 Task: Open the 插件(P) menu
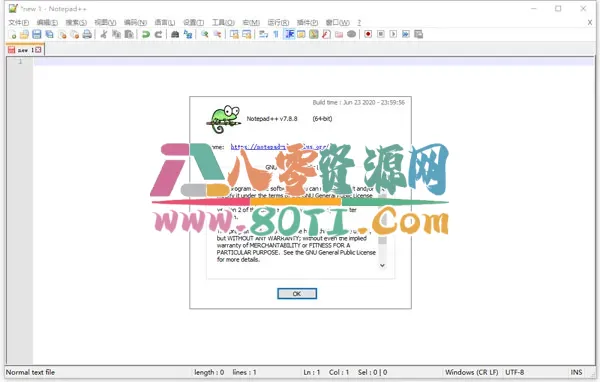[307, 23]
